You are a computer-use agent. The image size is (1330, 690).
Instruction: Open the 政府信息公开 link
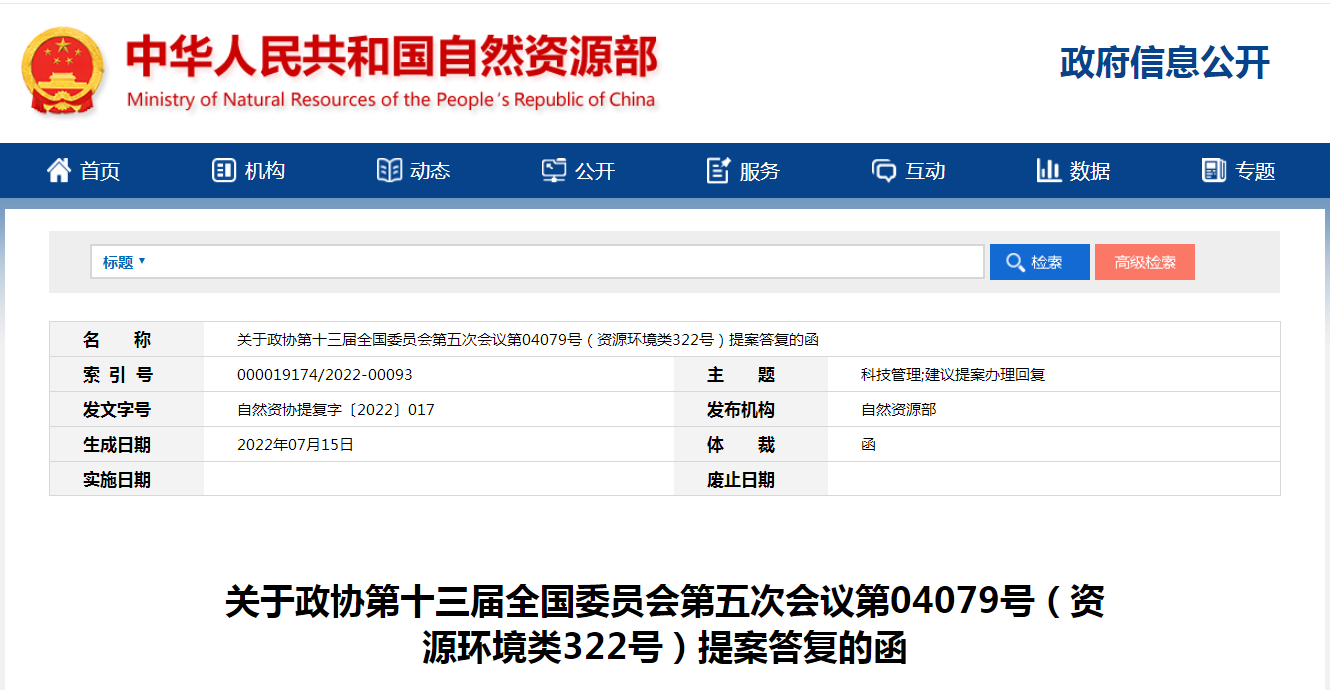1163,62
